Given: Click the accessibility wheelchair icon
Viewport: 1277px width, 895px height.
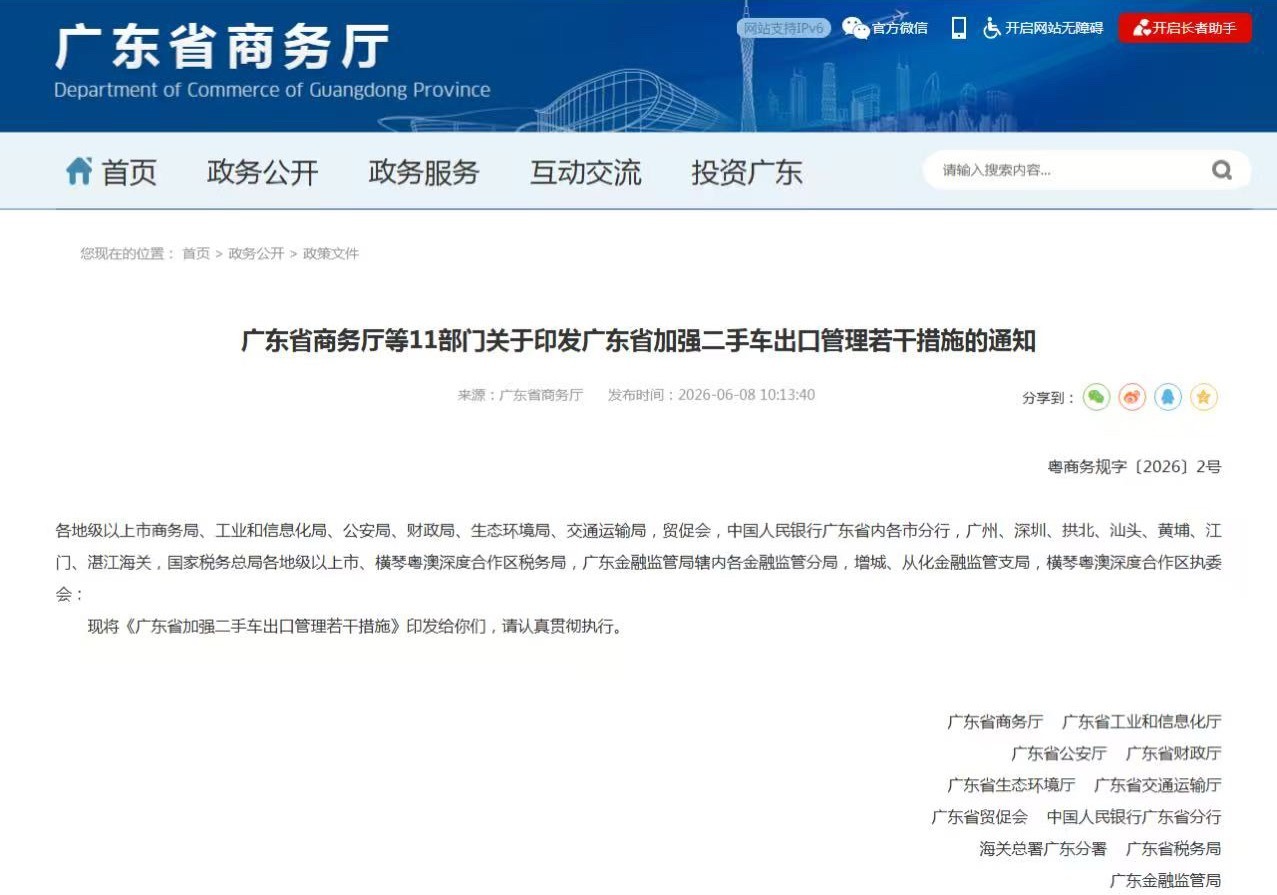Looking at the screenshot, I should coord(991,28).
